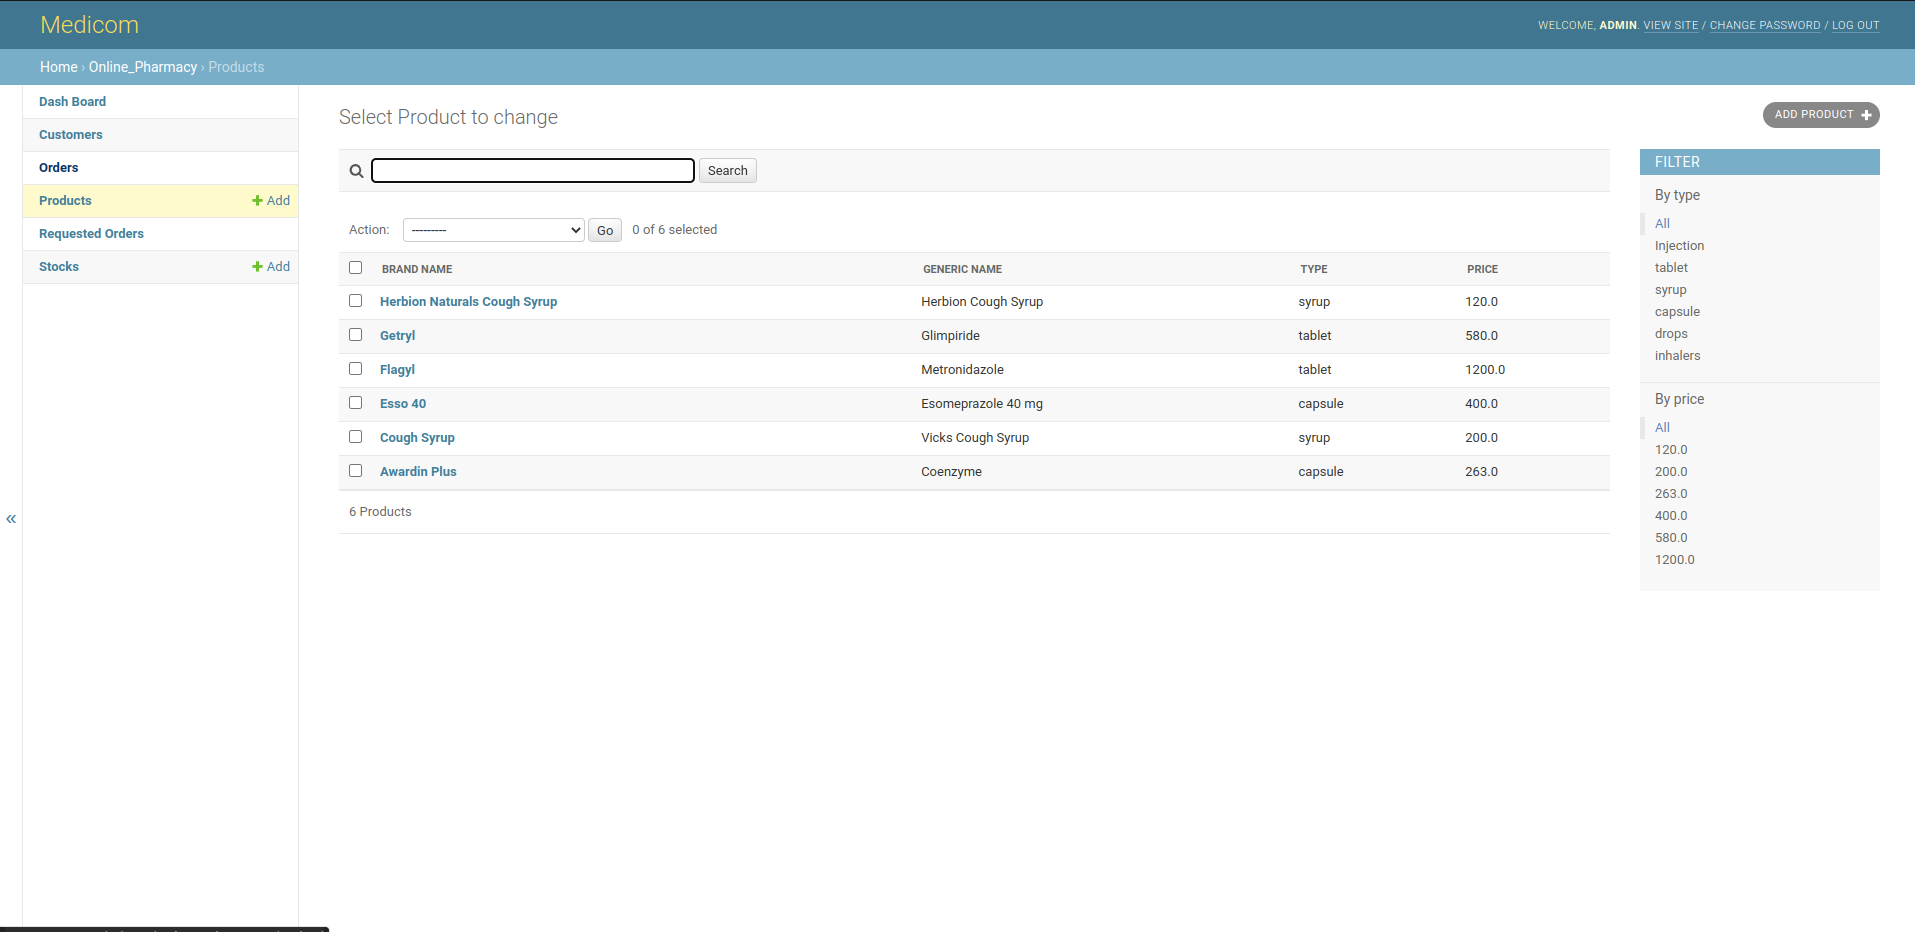Filter by type inhalers
This screenshot has height=932, width=1915.
coord(1677,356)
